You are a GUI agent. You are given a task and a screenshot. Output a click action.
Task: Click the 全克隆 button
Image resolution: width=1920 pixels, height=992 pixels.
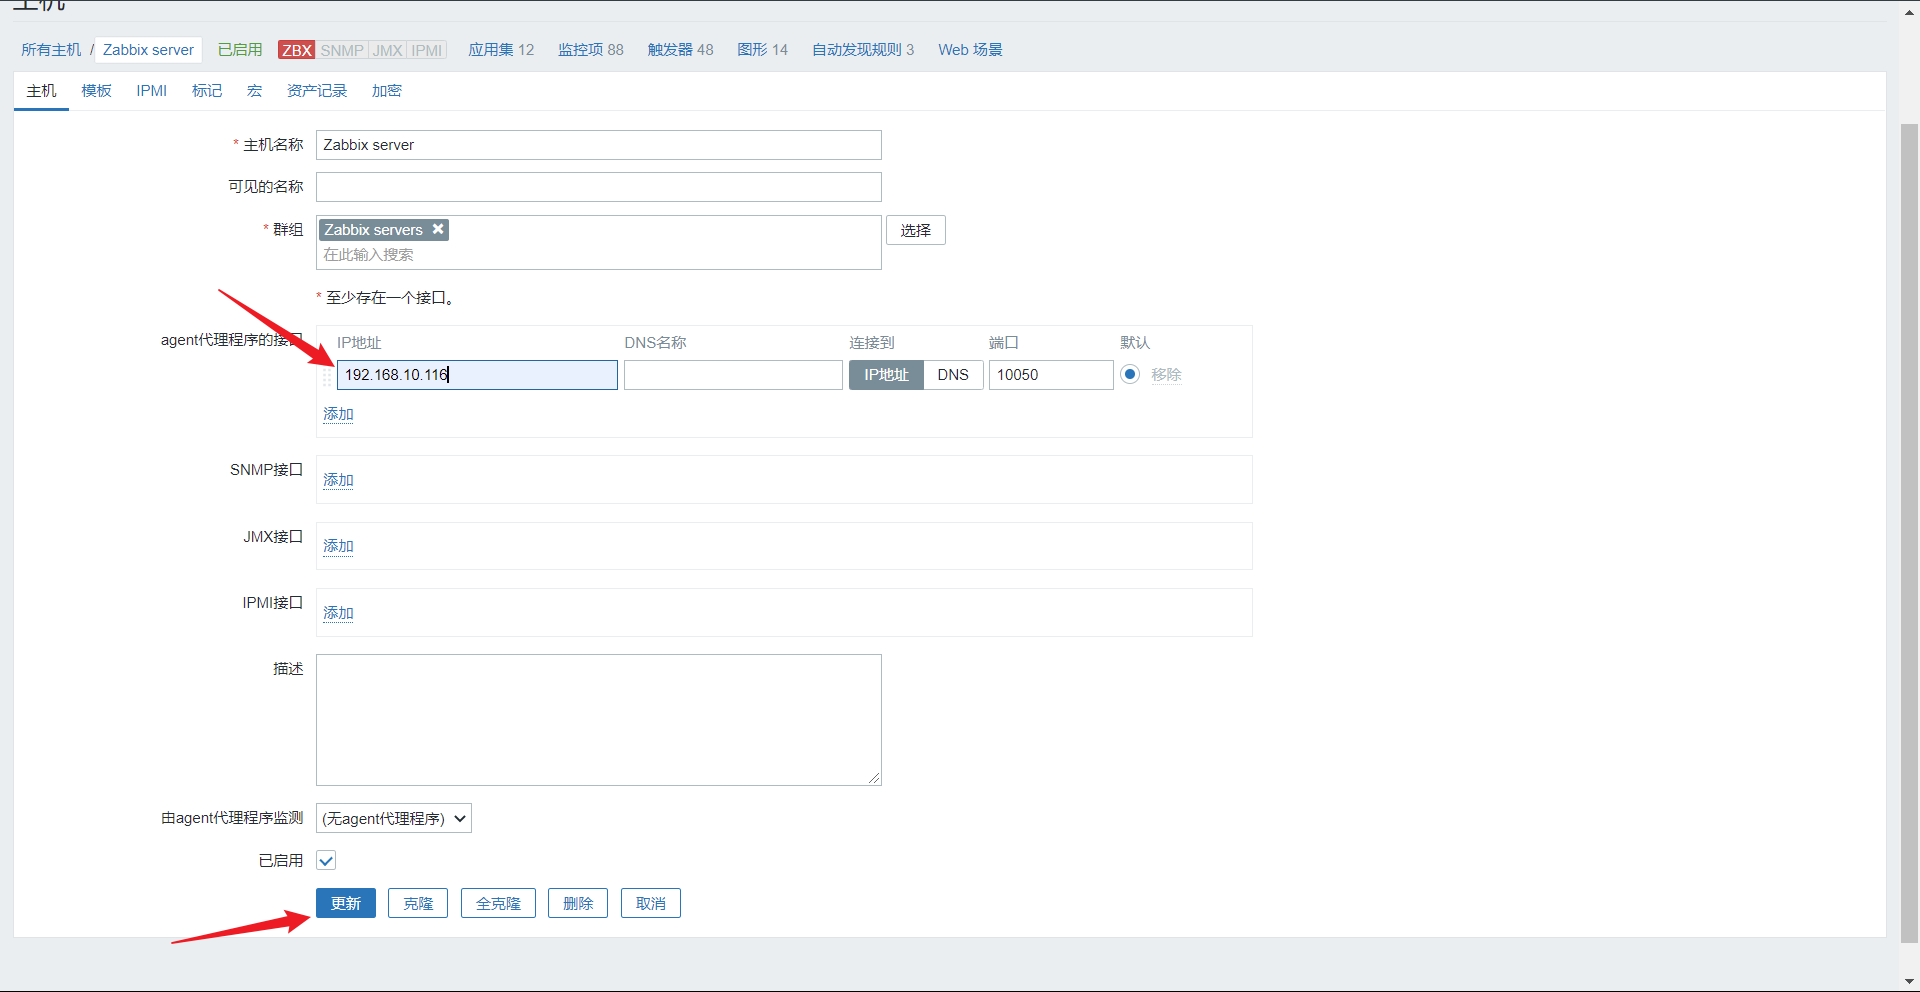tap(498, 903)
